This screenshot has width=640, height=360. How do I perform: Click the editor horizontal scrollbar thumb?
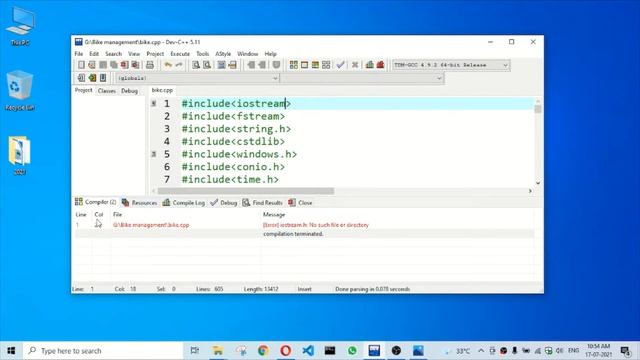(x=246, y=191)
